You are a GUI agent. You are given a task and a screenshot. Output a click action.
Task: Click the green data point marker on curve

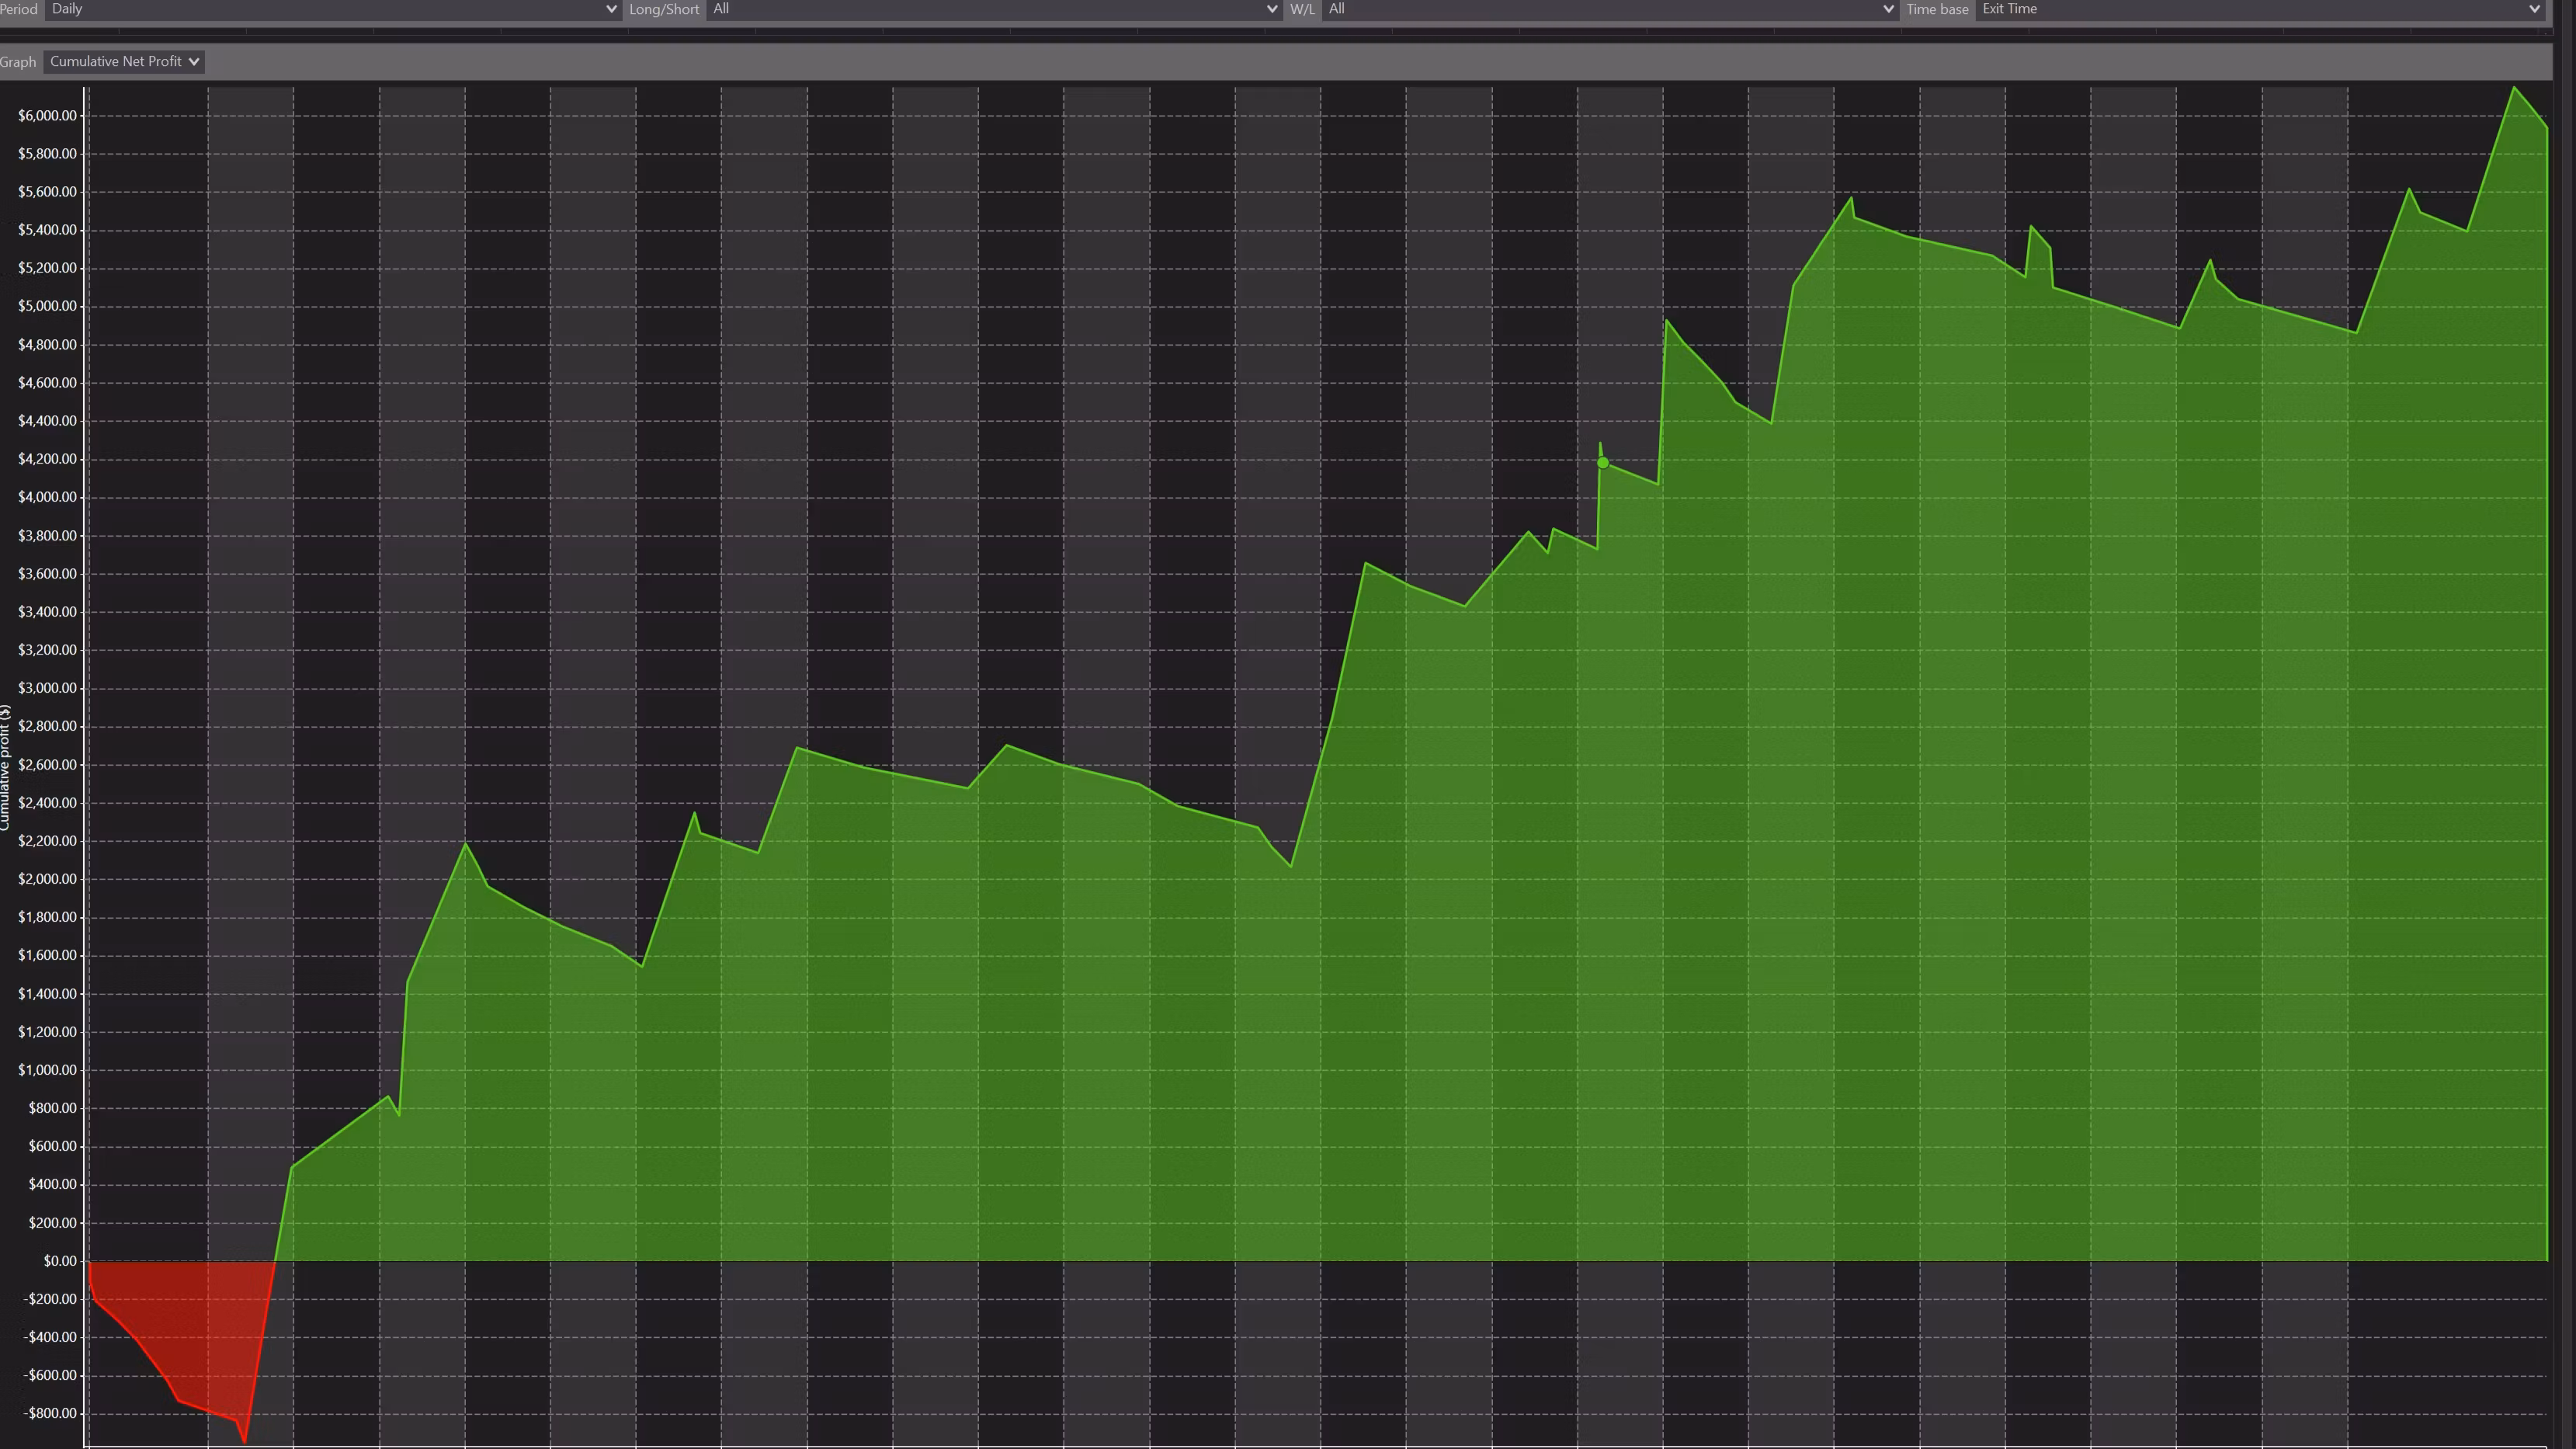[1603, 463]
